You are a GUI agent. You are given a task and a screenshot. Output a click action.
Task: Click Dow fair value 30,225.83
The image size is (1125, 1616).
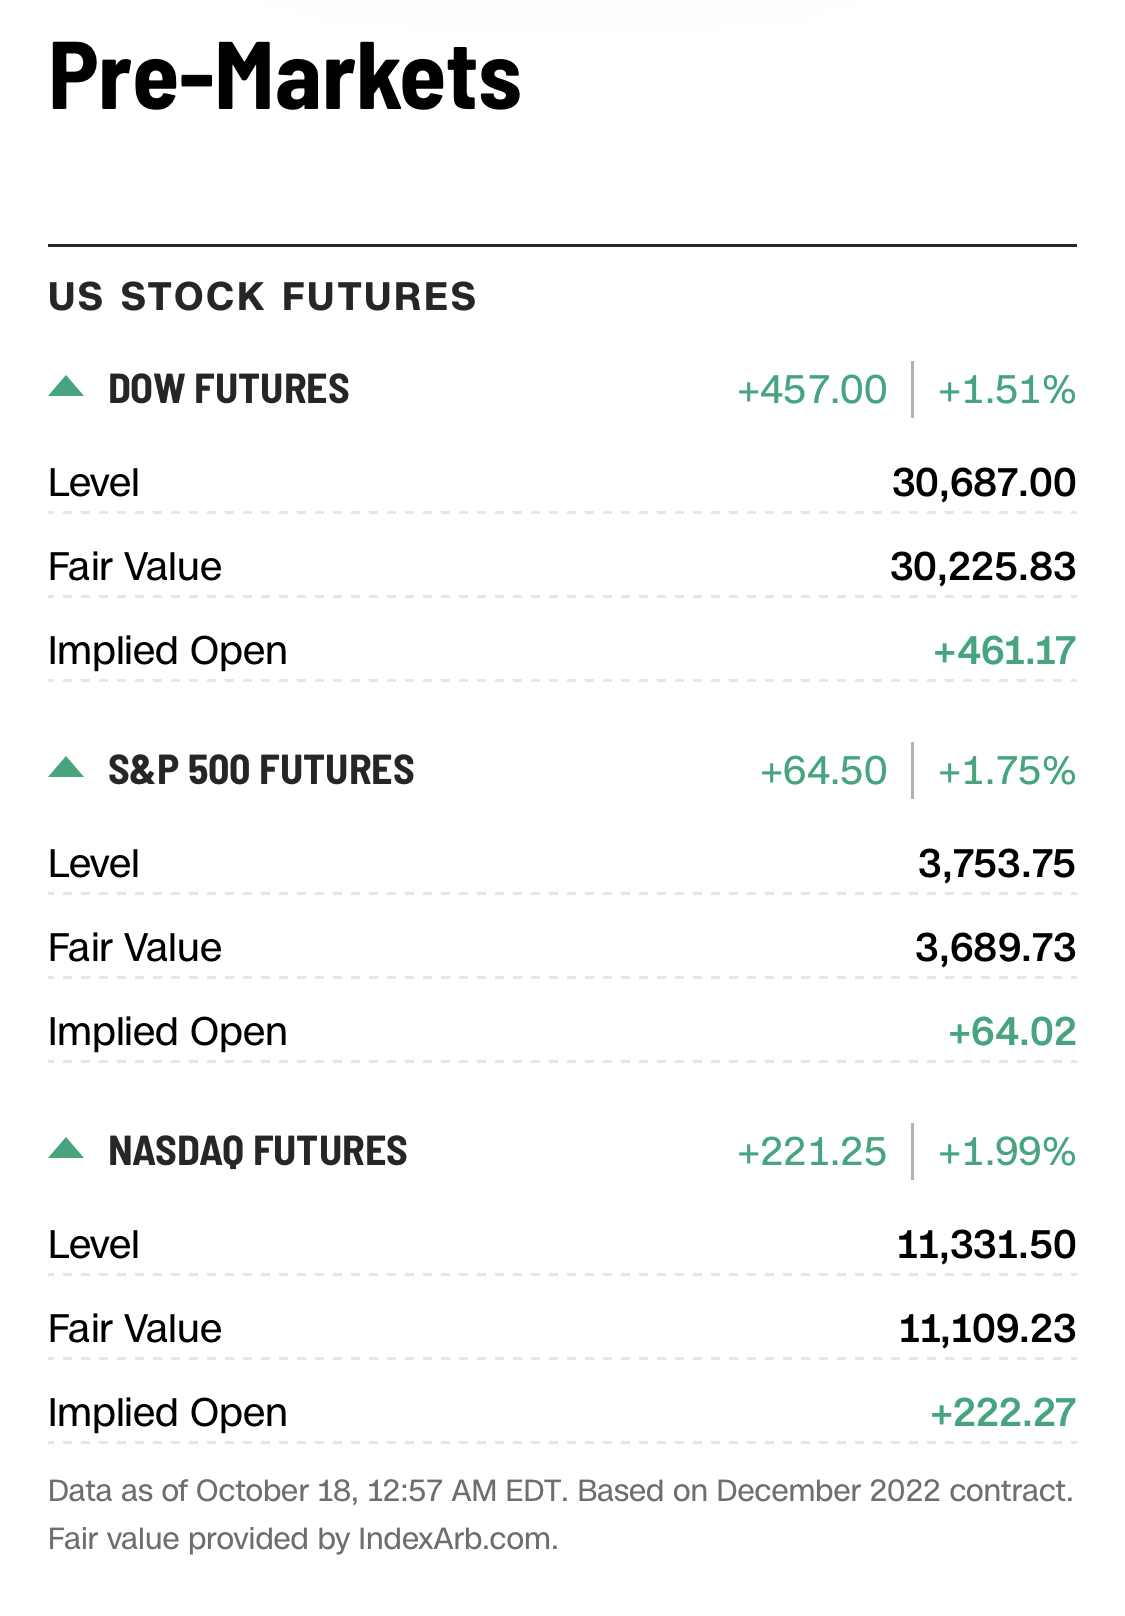[982, 567]
